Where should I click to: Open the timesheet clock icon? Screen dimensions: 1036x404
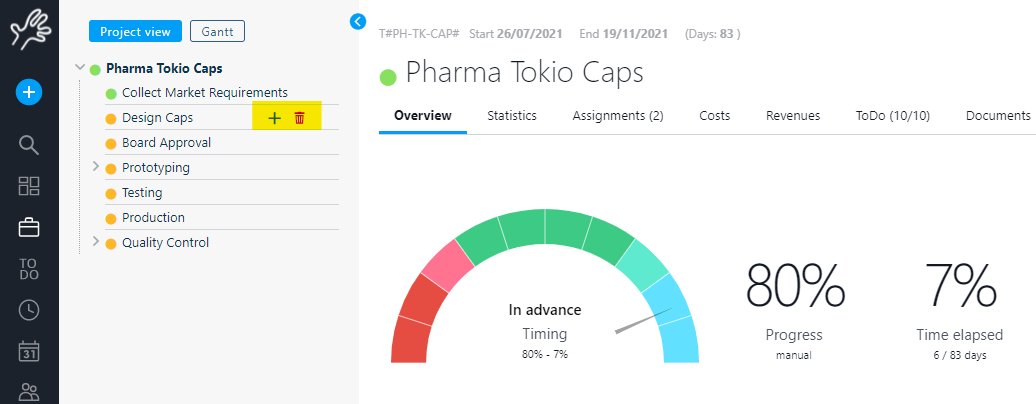coord(29,310)
